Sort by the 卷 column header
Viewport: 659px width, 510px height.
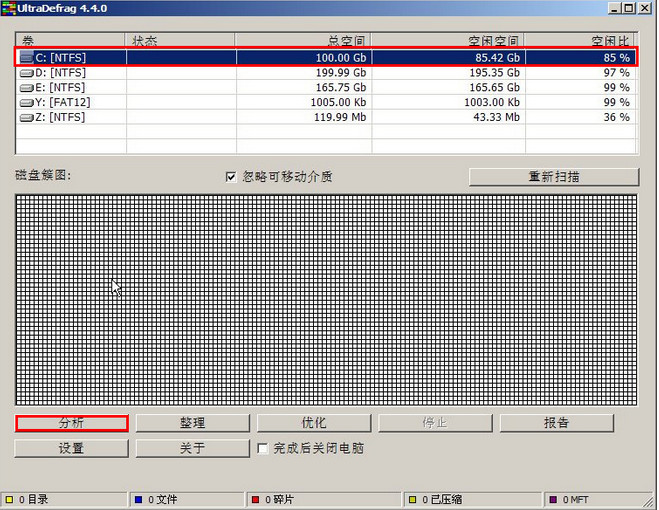coord(71,40)
